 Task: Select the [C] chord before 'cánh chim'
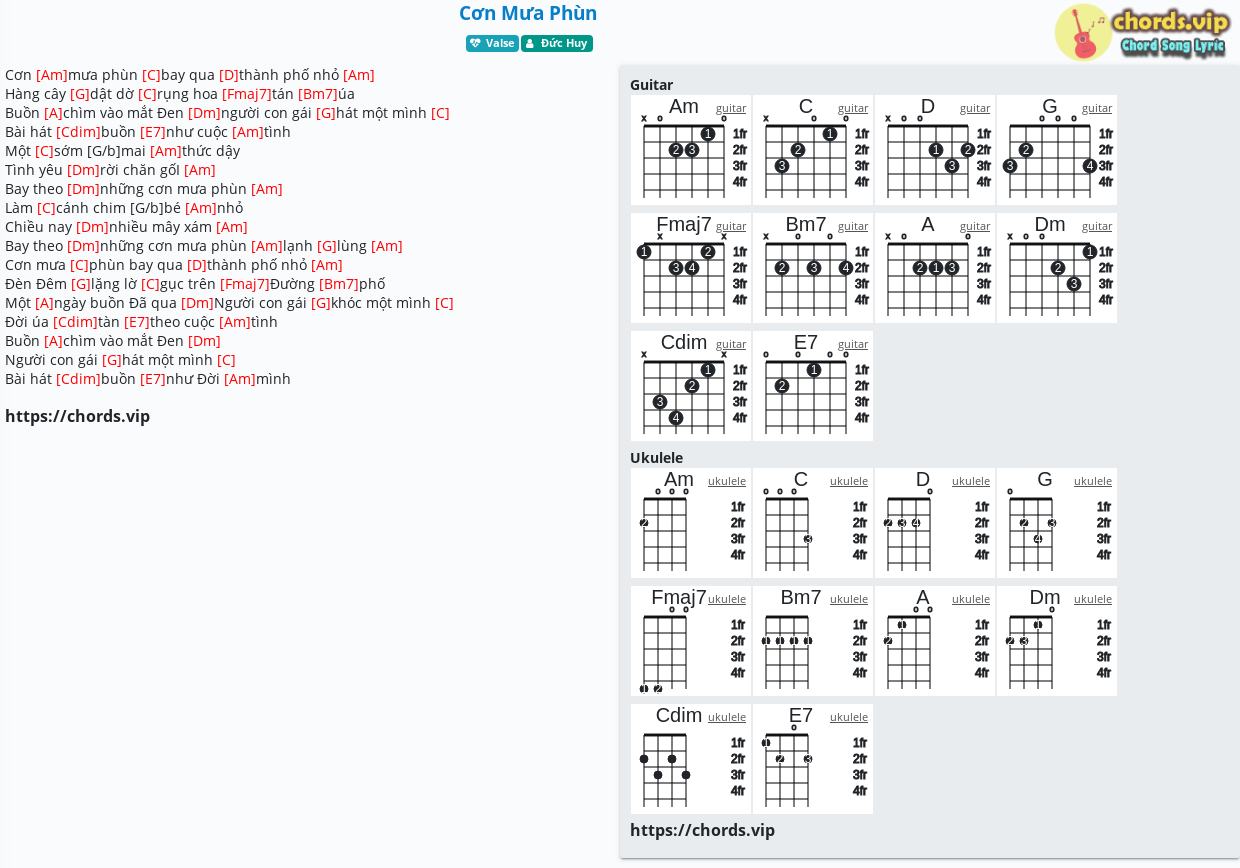point(47,208)
